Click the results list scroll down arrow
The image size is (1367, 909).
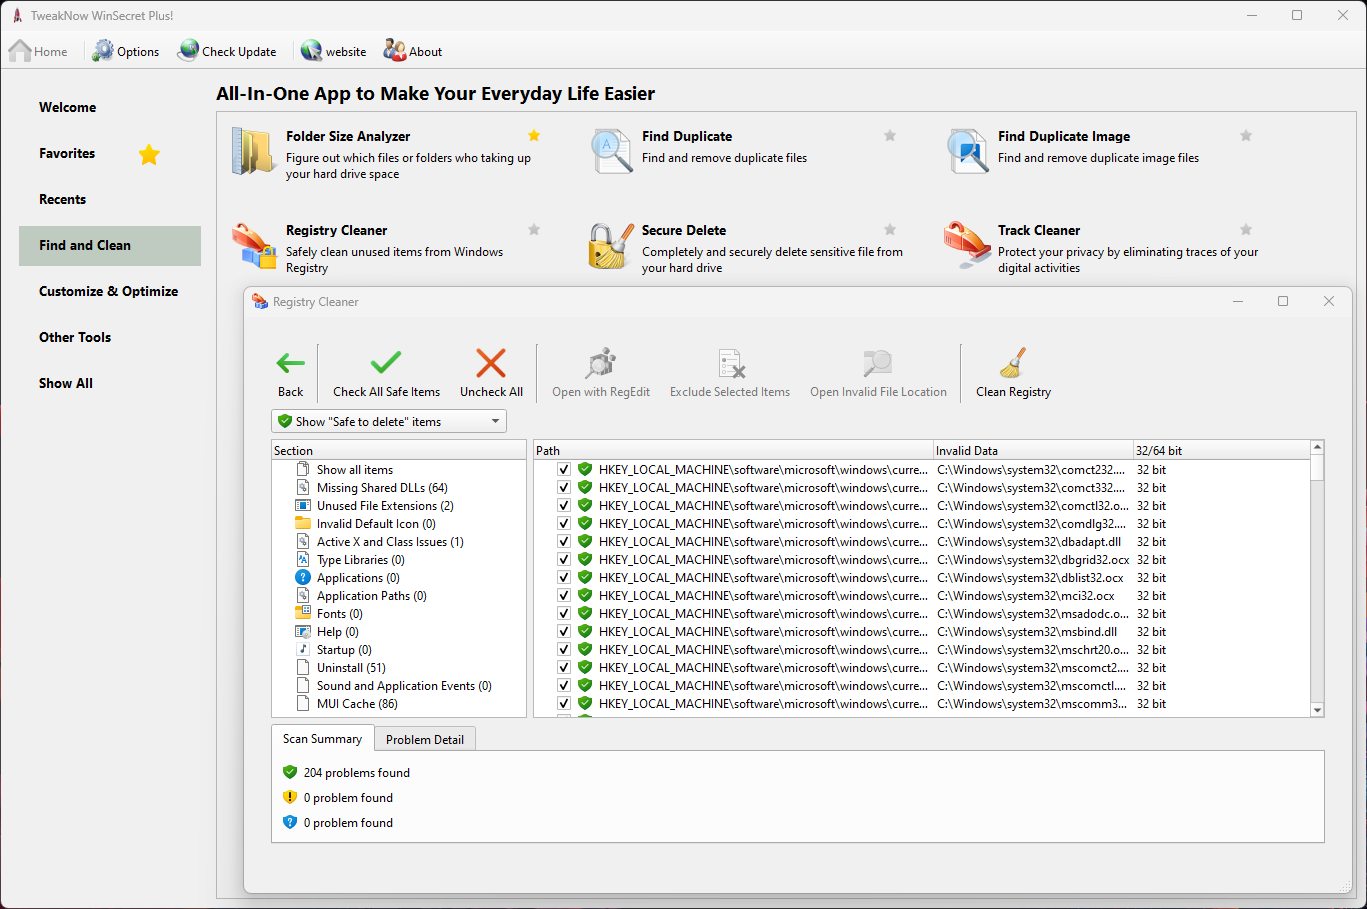(1317, 710)
